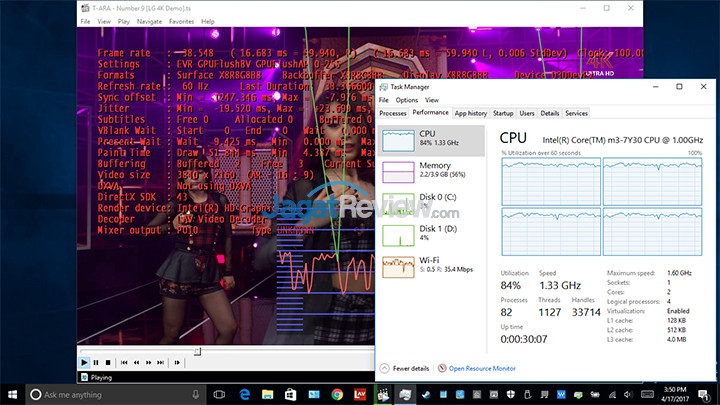This screenshot has height=405, width=720.
Task: Open Task Manager File menu
Action: [x=383, y=100]
